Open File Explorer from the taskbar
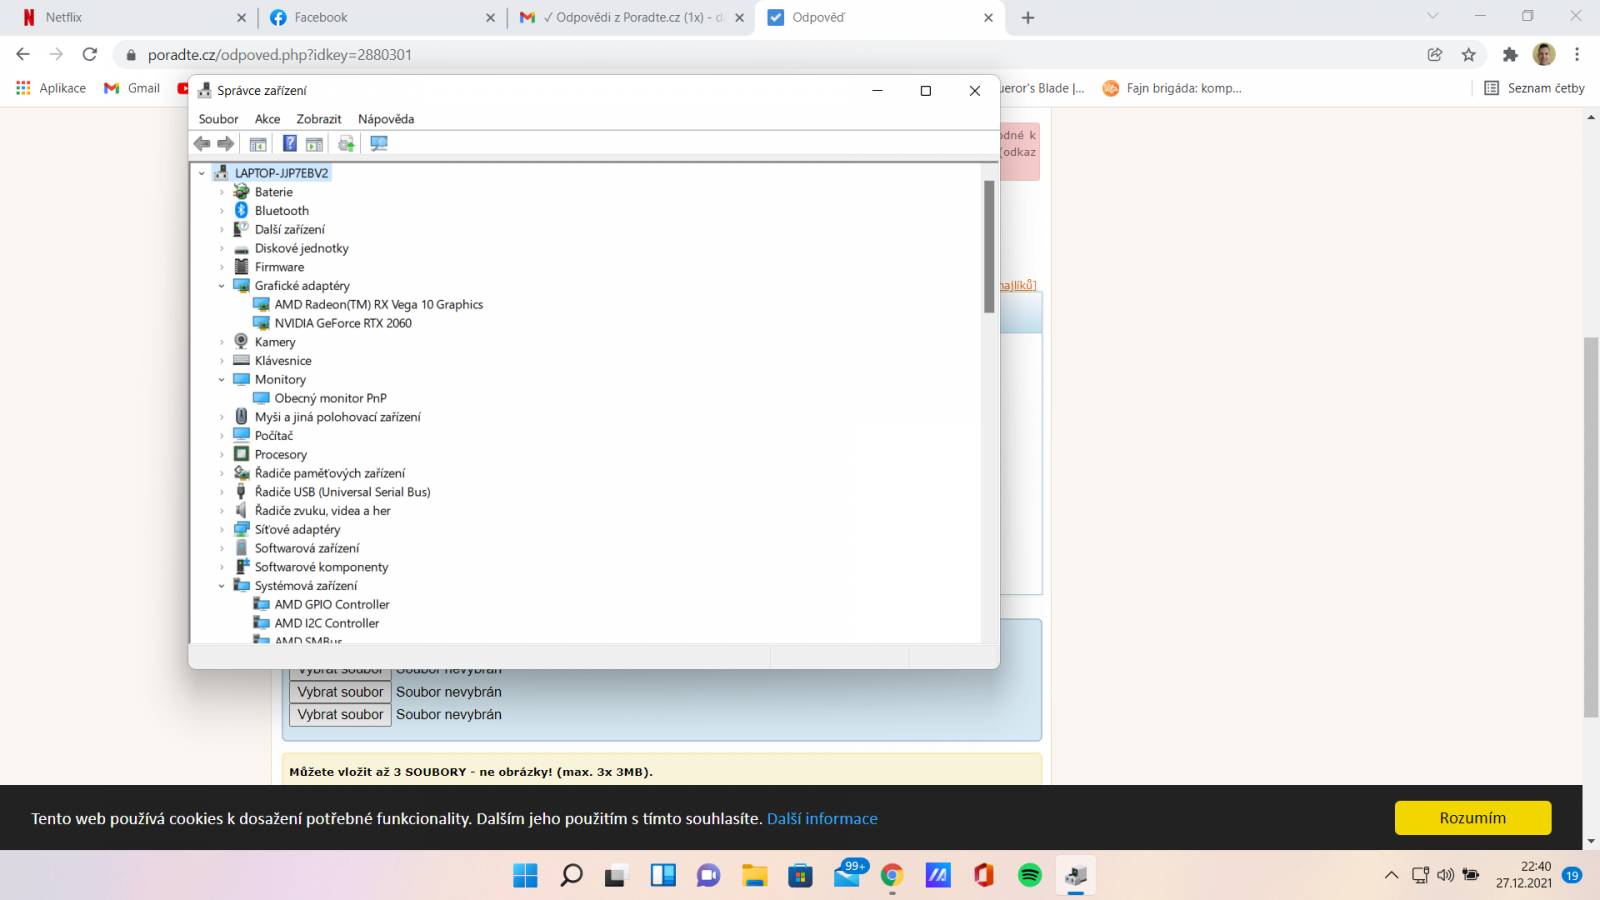Viewport: 1600px width, 900px height. click(x=754, y=876)
